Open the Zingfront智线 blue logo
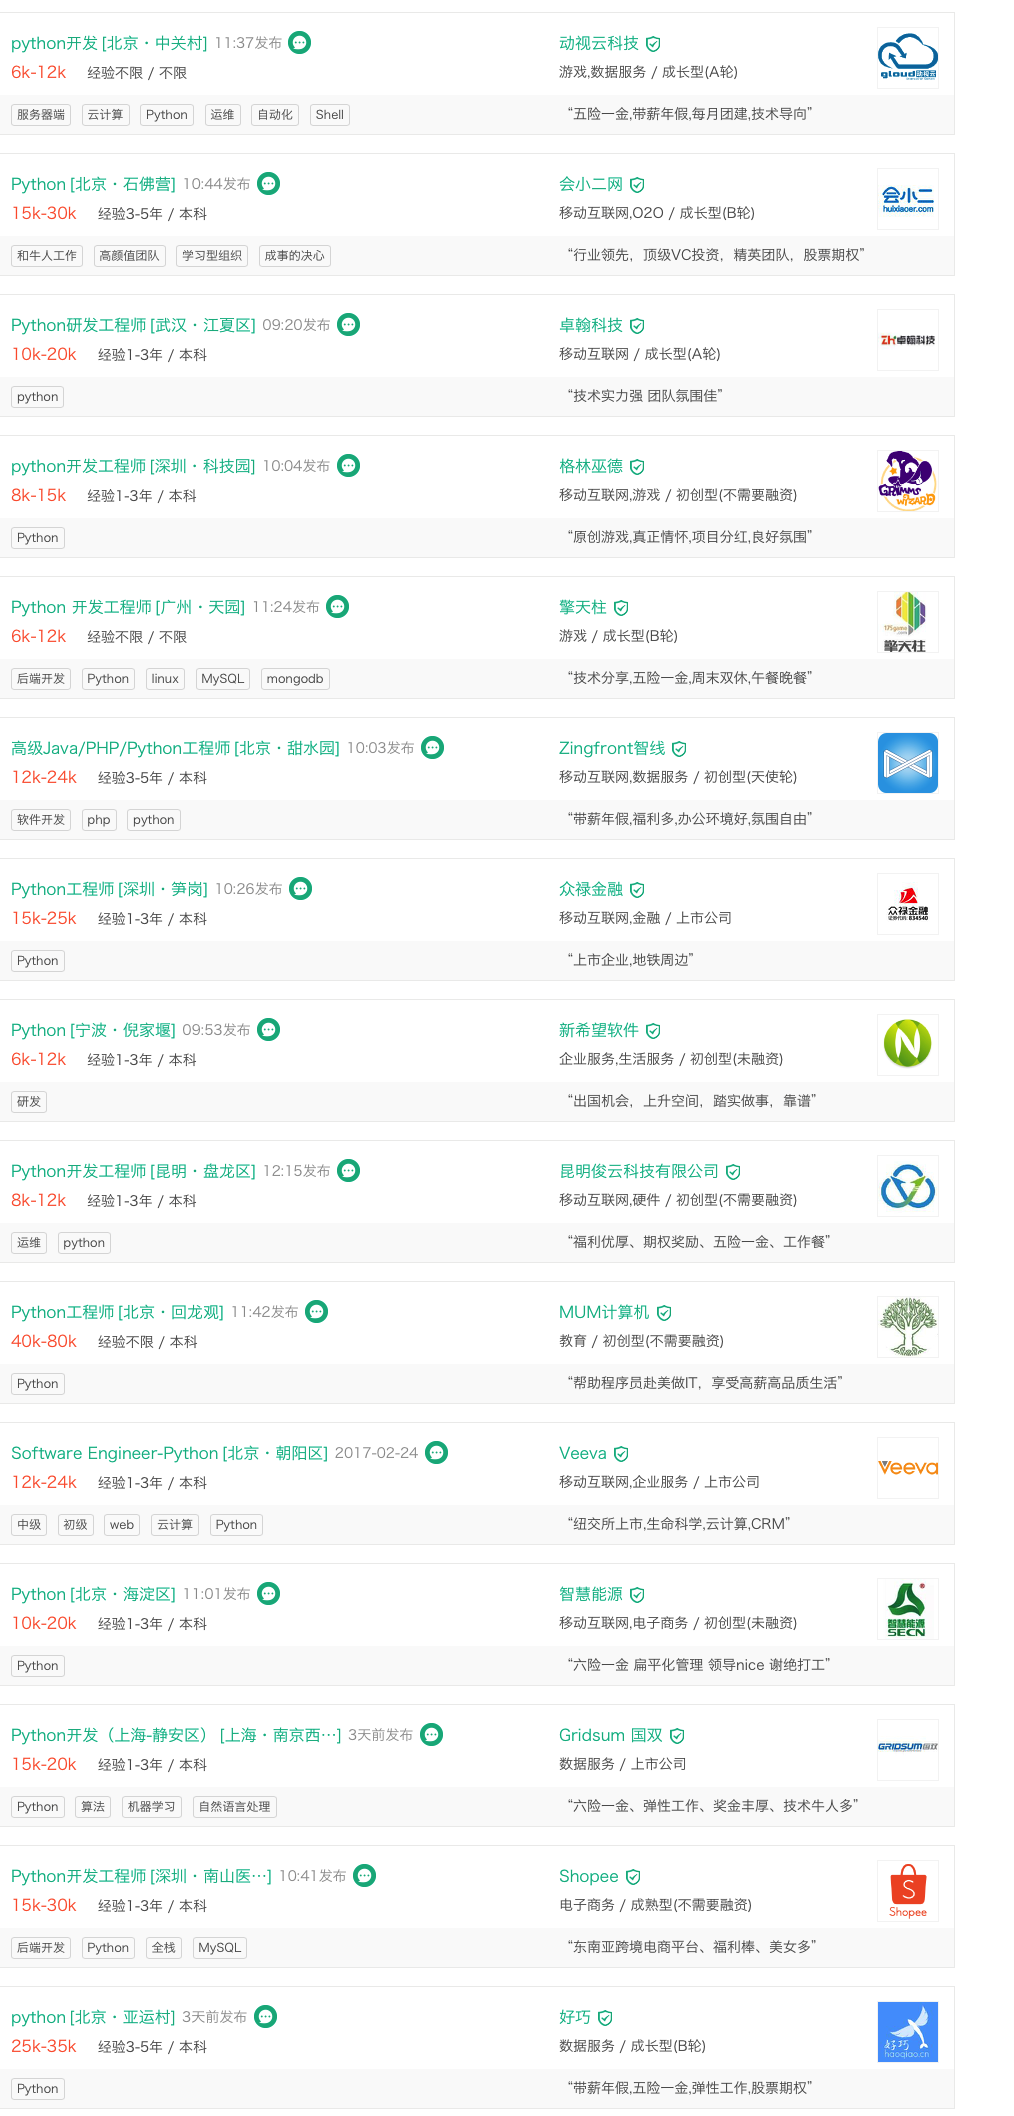This screenshot has width=1014, height=2116. (x=907, y=763)
